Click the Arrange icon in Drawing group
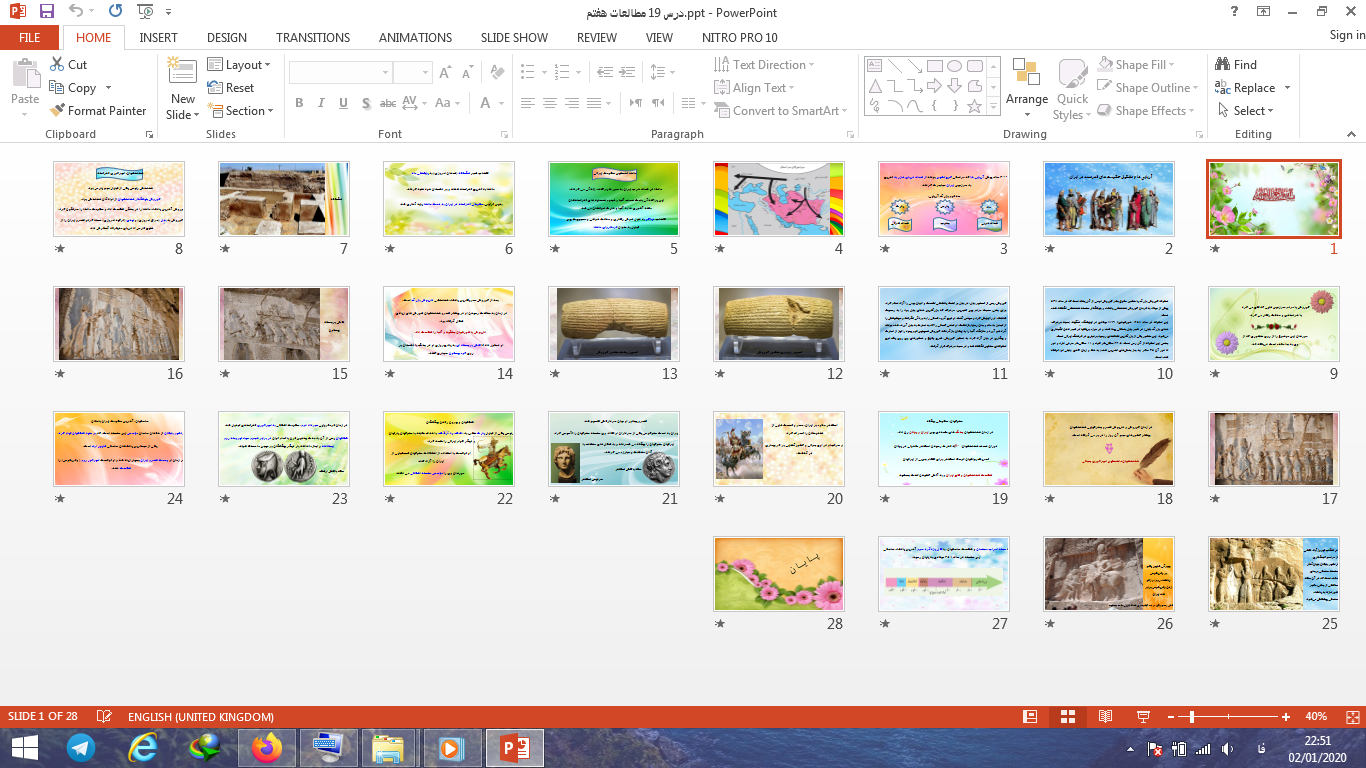1366x768 pixels. [1027, 82]
